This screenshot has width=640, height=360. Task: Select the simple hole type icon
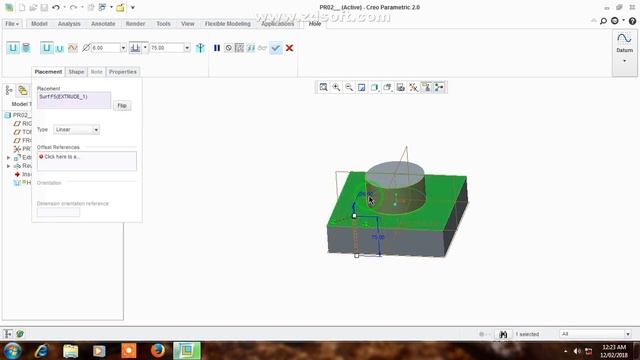[13, 48]
